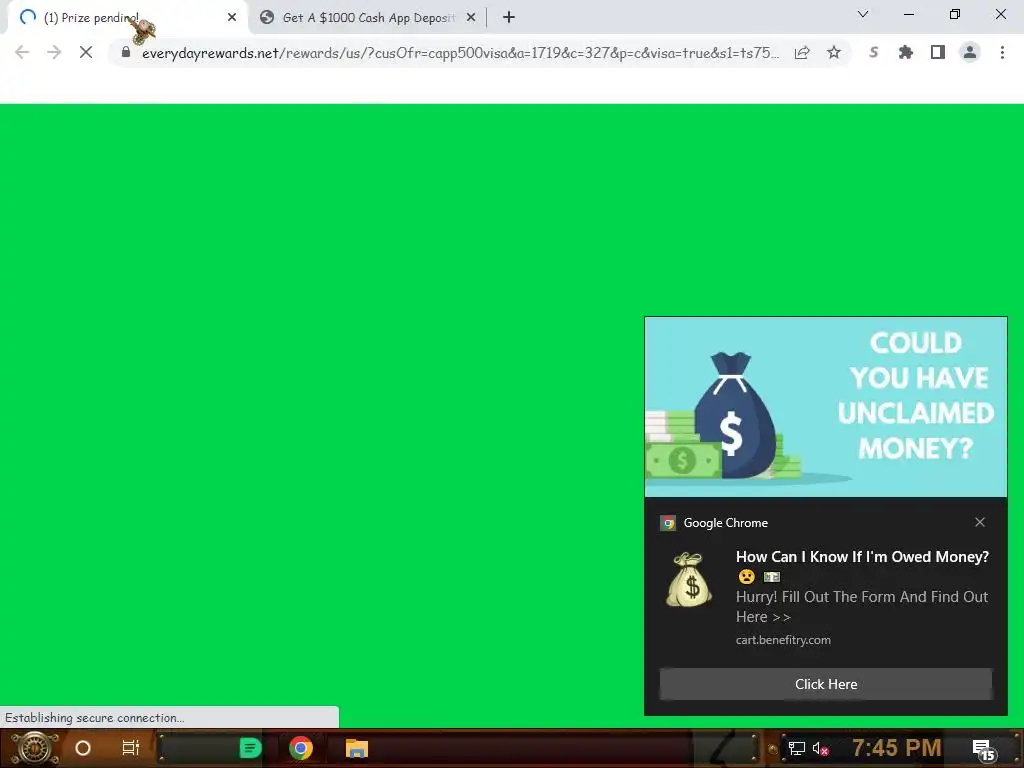The width and height of the screenshot is (1024, 768).
Task: Click the cart.benefitry.com source text
Action: (783, 640)
